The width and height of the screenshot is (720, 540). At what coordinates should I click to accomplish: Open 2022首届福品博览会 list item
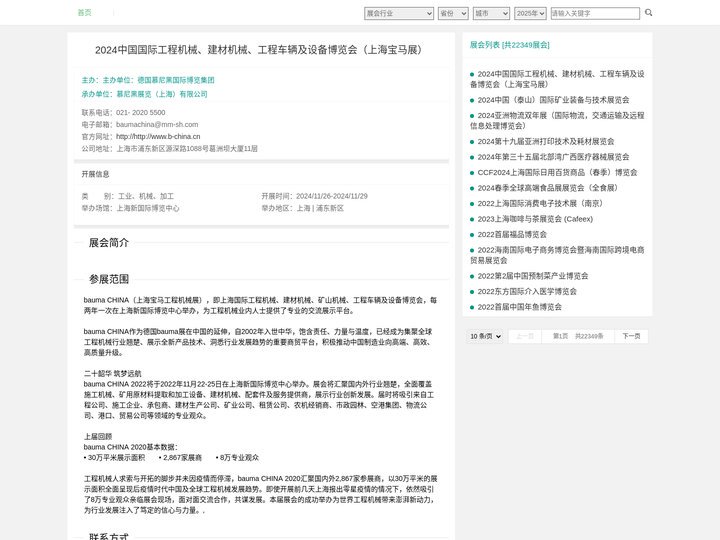click(x=512, y=235)
